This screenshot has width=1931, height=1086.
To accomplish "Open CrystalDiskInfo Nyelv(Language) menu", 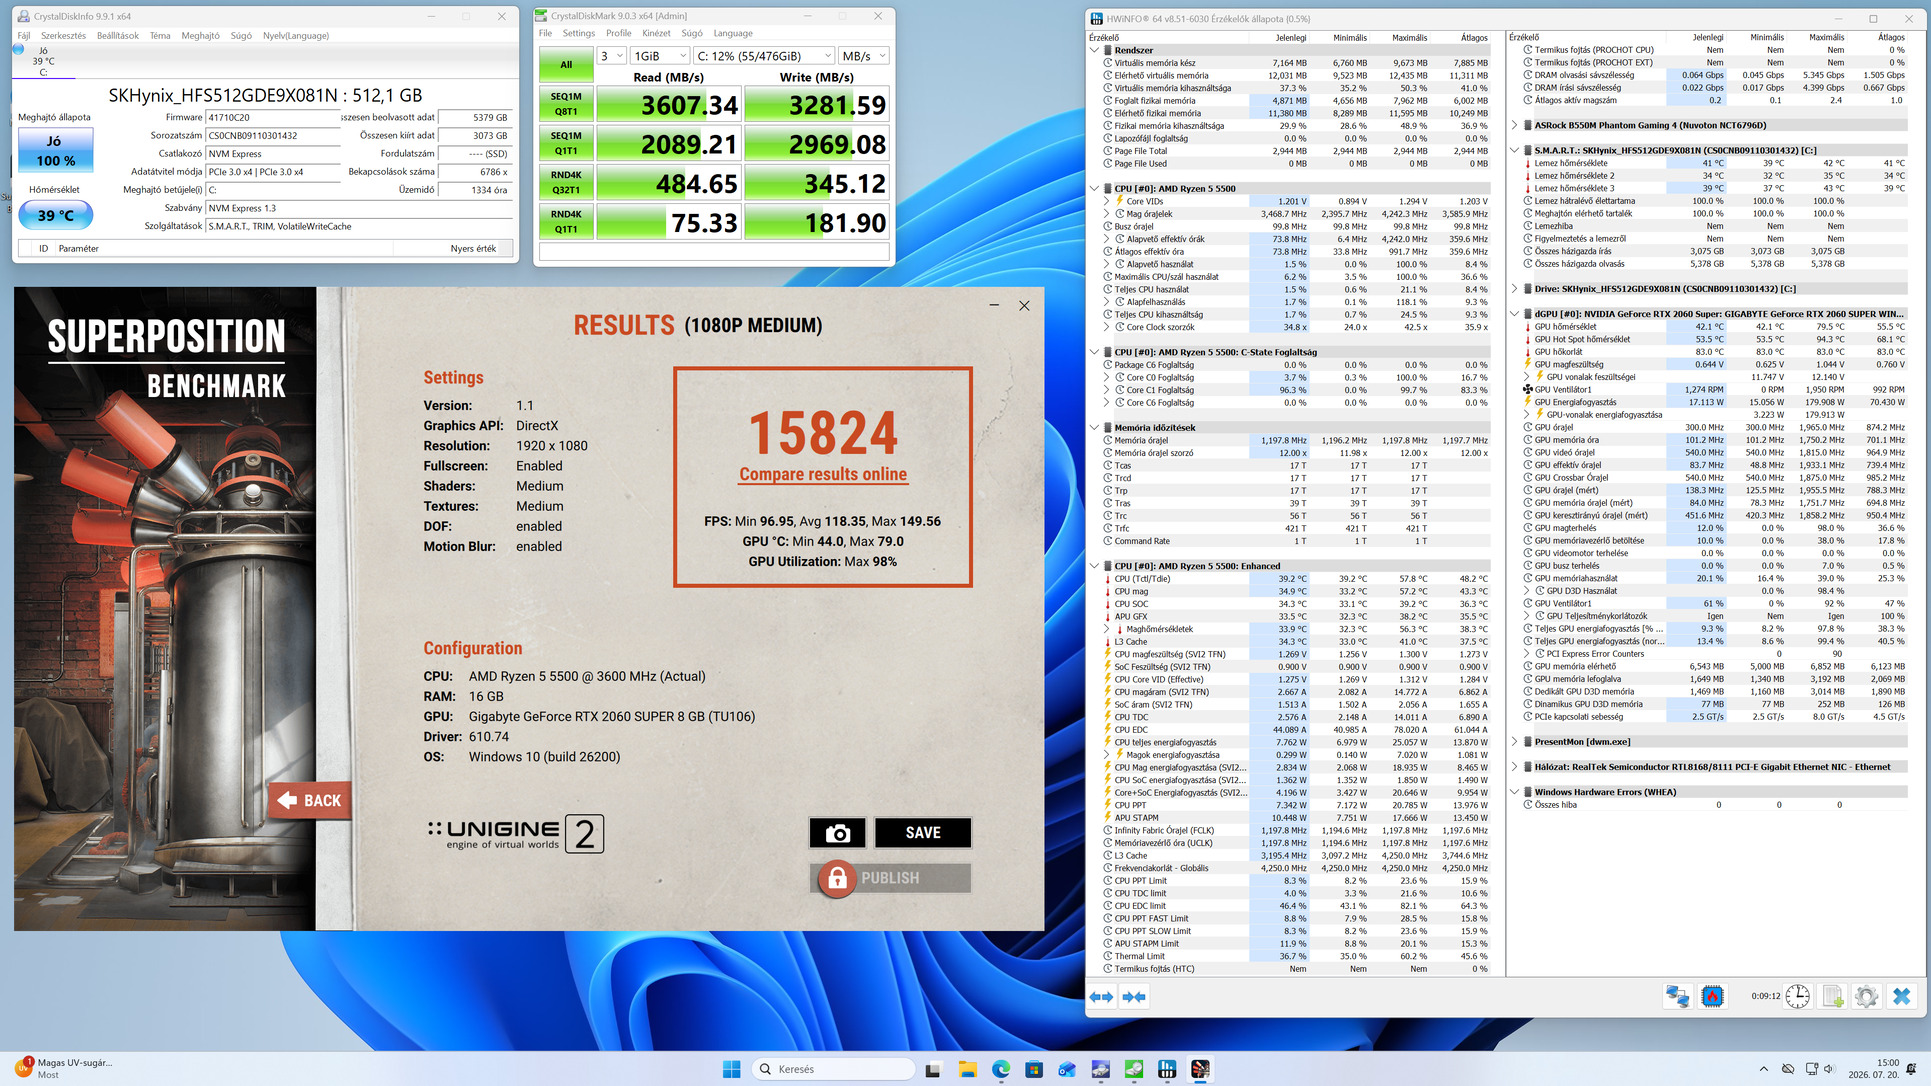I will point(296,35).
